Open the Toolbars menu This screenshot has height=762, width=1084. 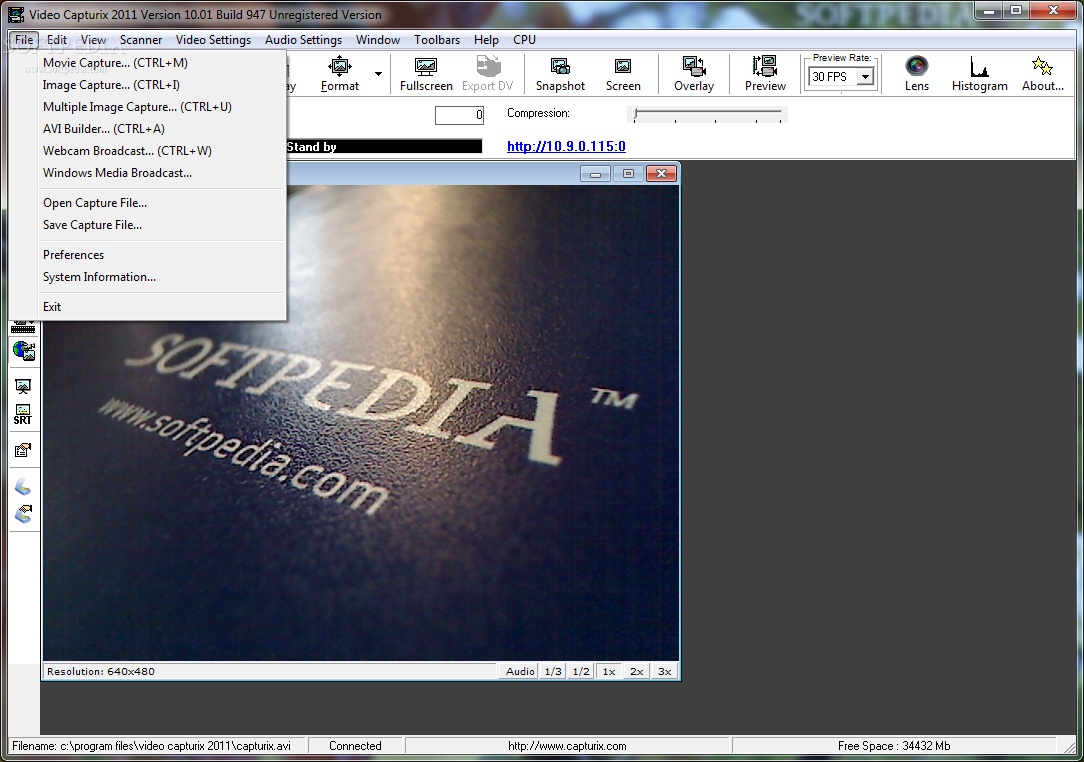pos(437,40)
